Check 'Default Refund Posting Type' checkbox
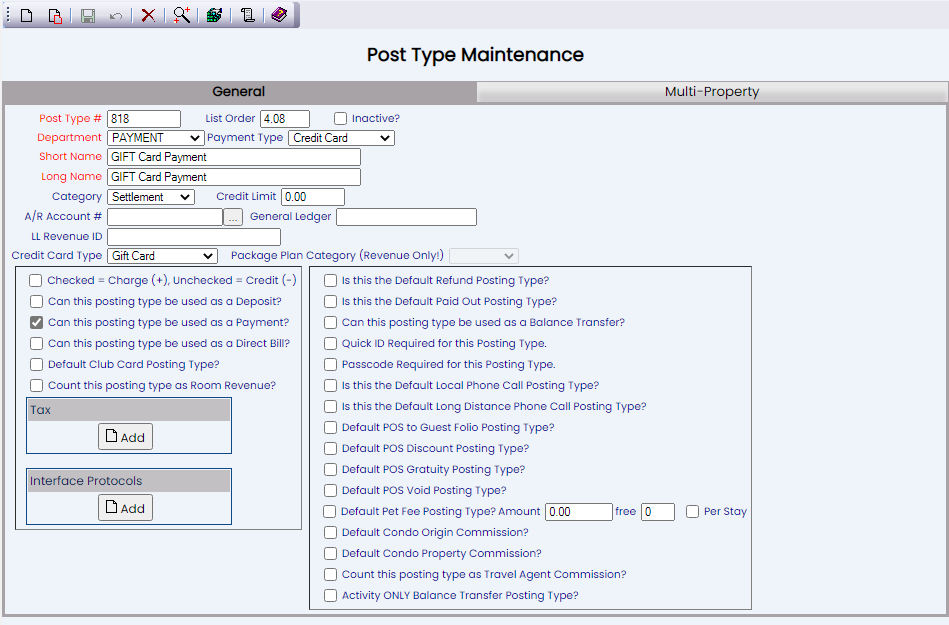 click(331, 281)
